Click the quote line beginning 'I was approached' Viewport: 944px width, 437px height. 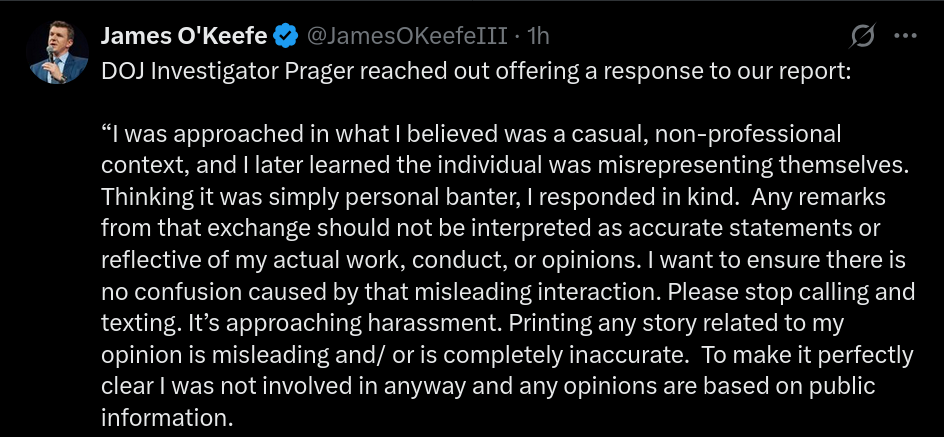470,133
